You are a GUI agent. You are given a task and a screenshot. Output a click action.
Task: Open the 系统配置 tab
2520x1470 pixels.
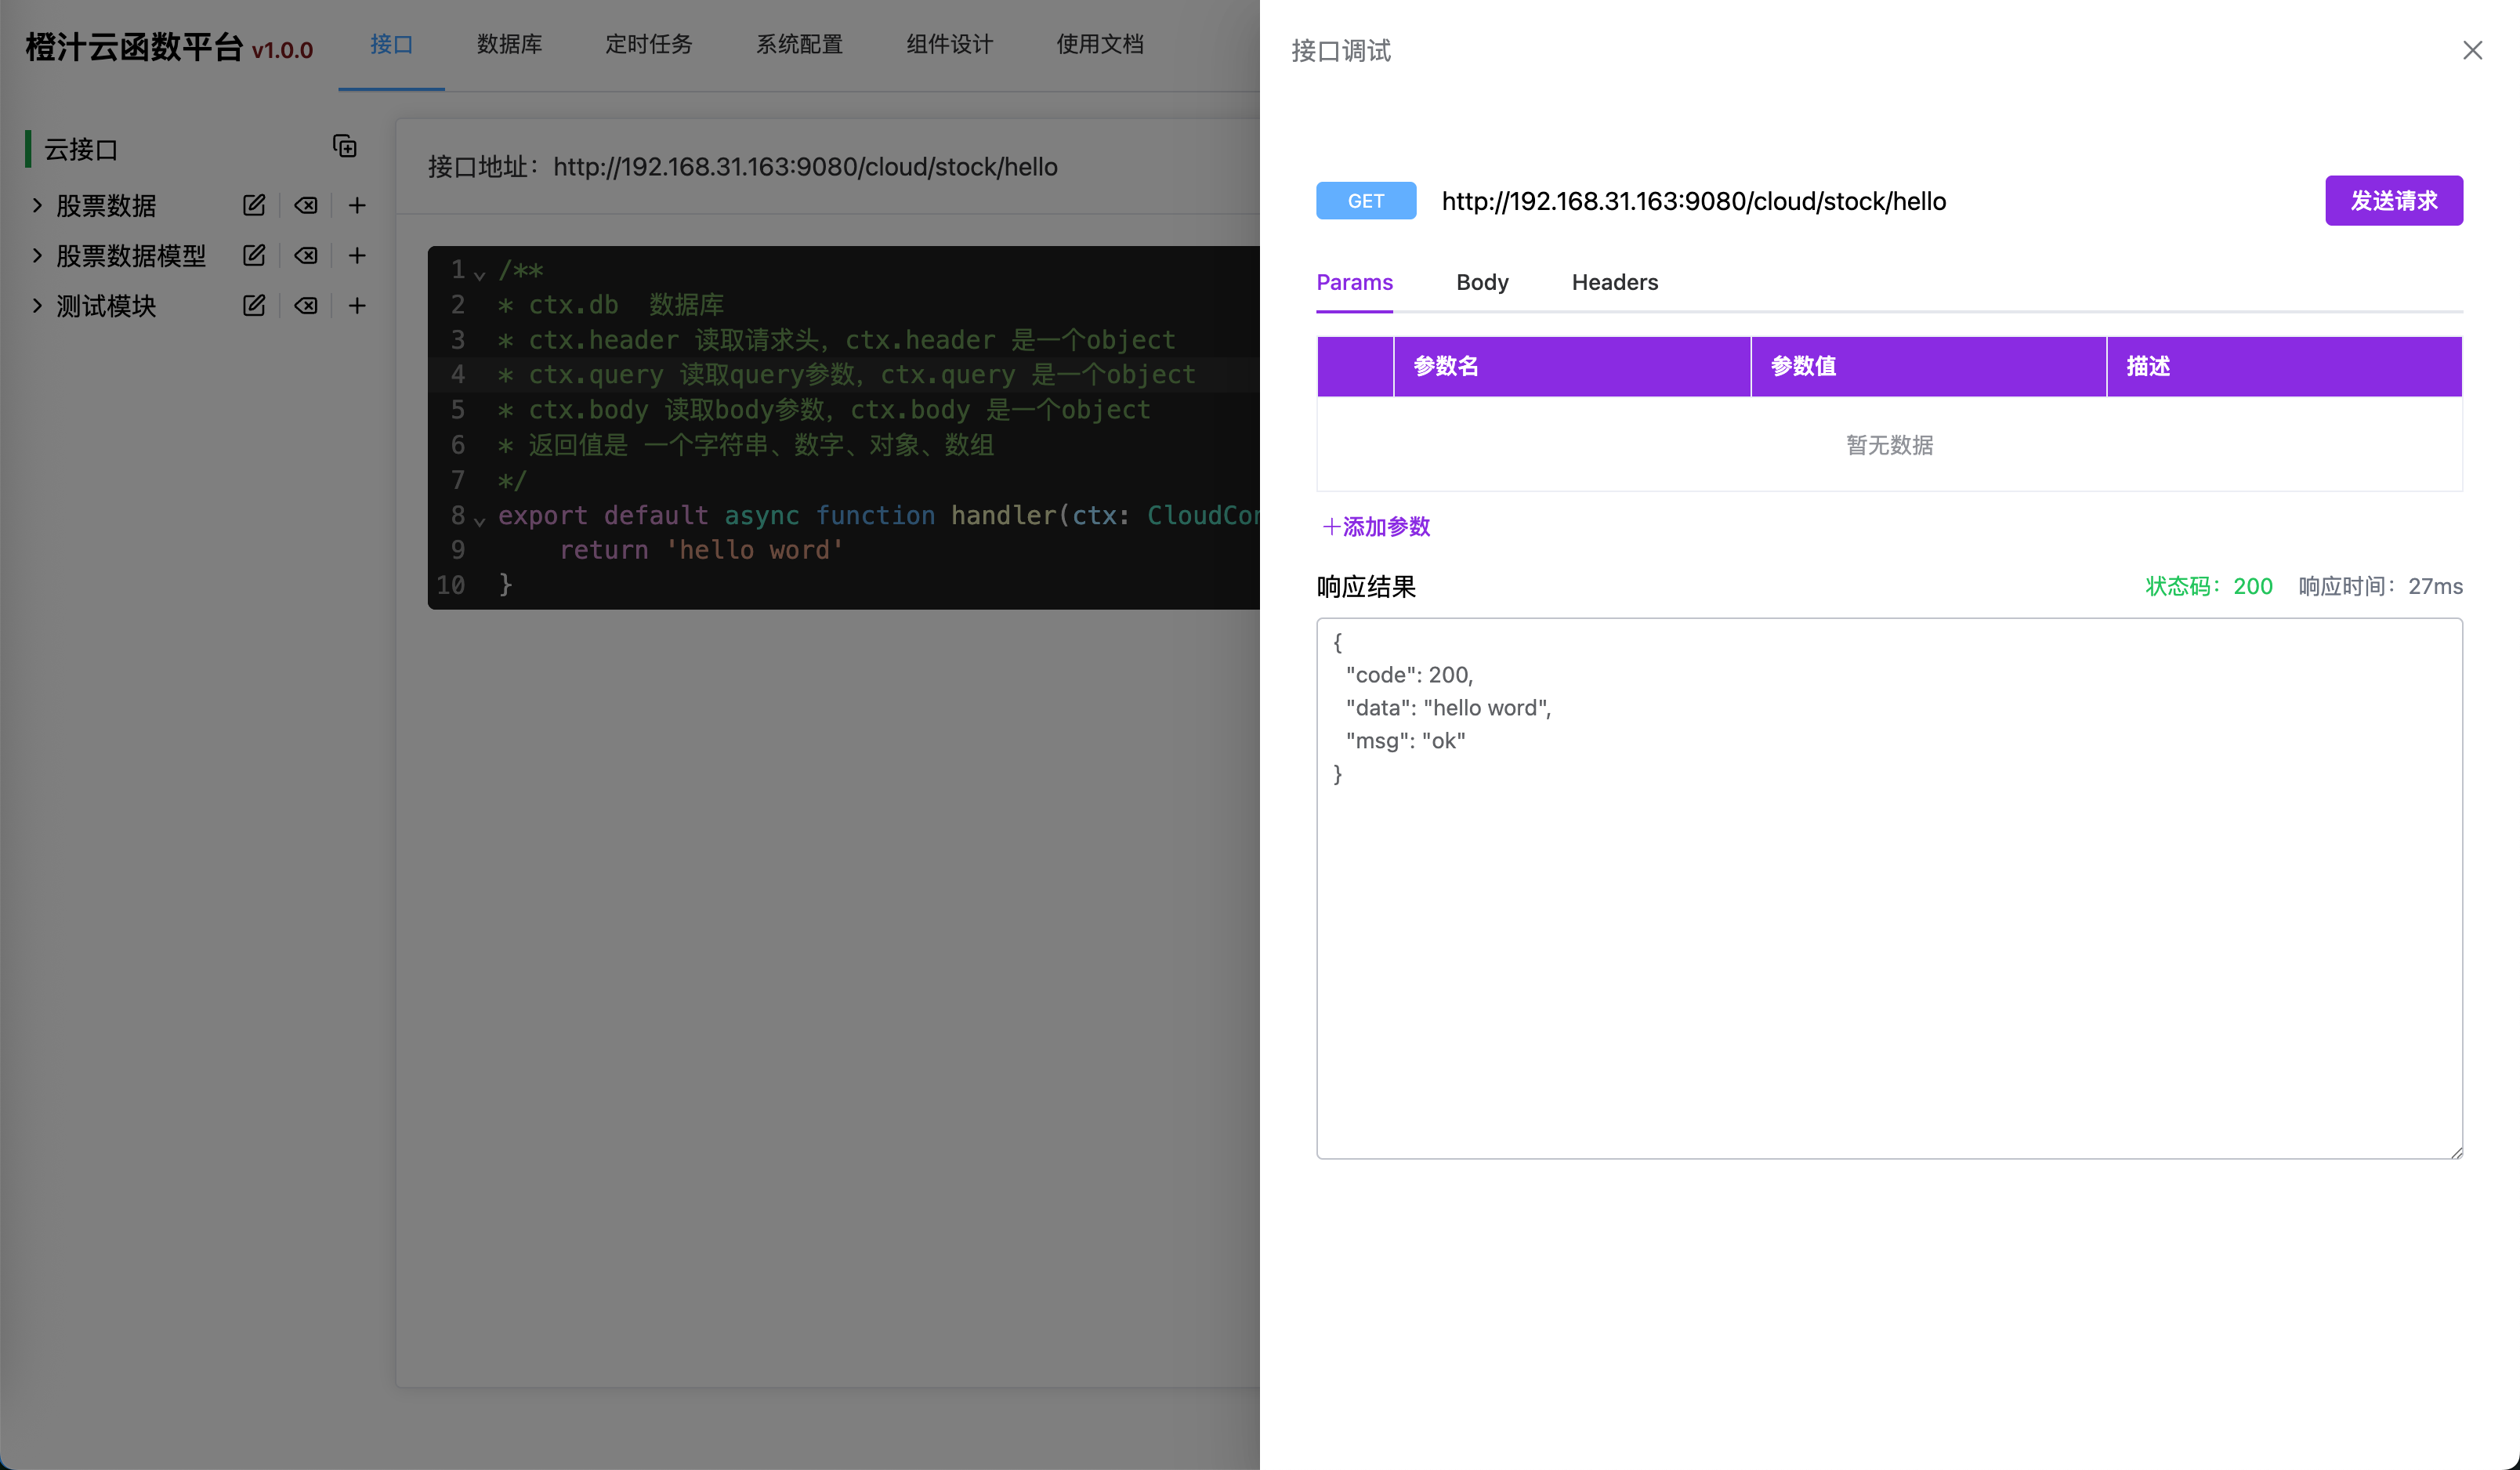point(799,44)
